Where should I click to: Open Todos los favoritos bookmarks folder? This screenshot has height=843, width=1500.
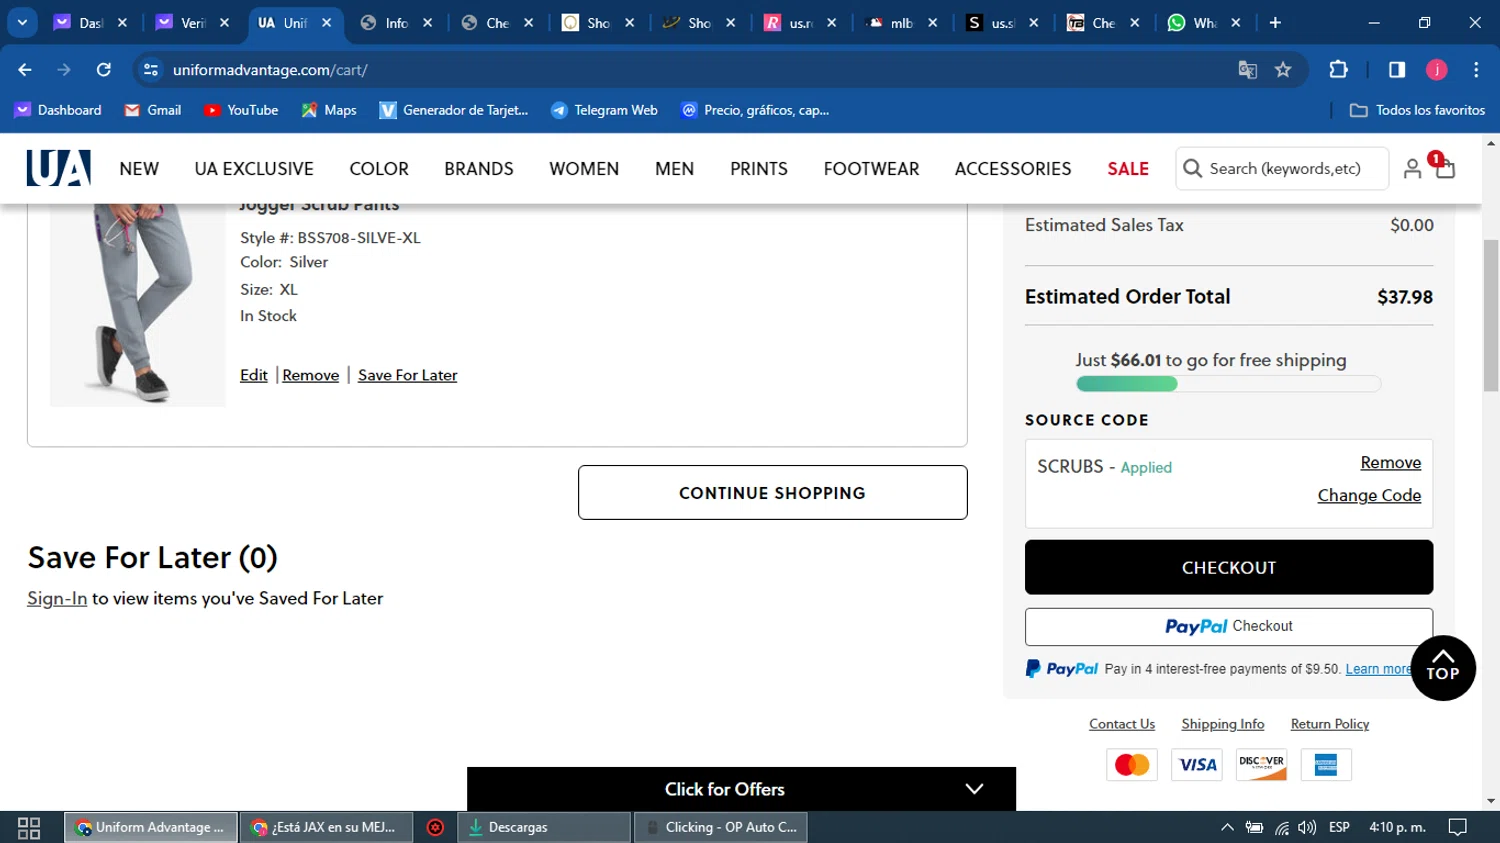(1417, 110)
